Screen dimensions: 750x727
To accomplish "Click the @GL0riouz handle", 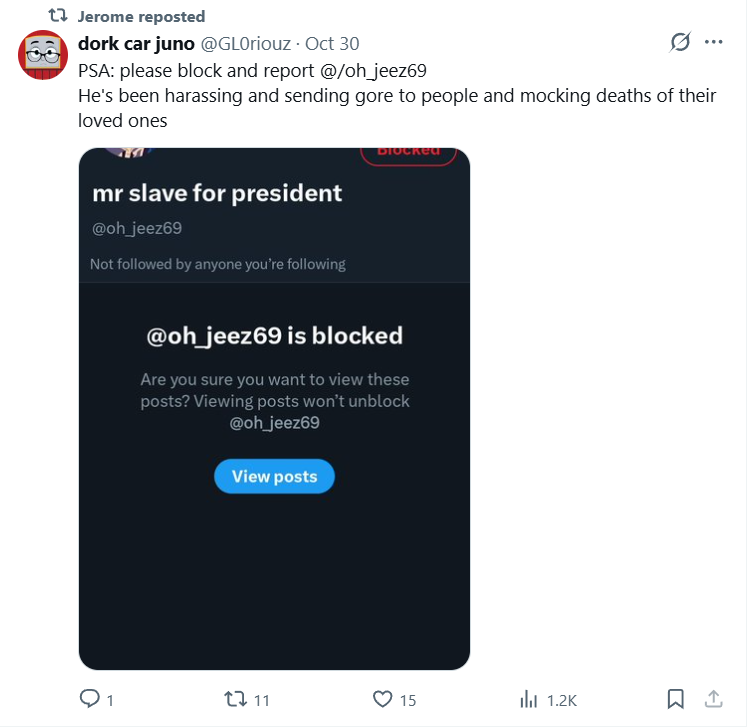I will (x=247, y=43).
